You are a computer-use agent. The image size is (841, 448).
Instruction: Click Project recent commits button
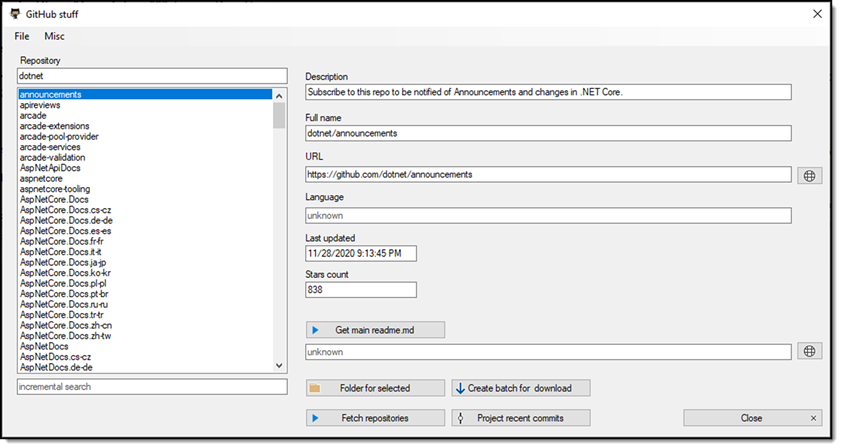520,418
